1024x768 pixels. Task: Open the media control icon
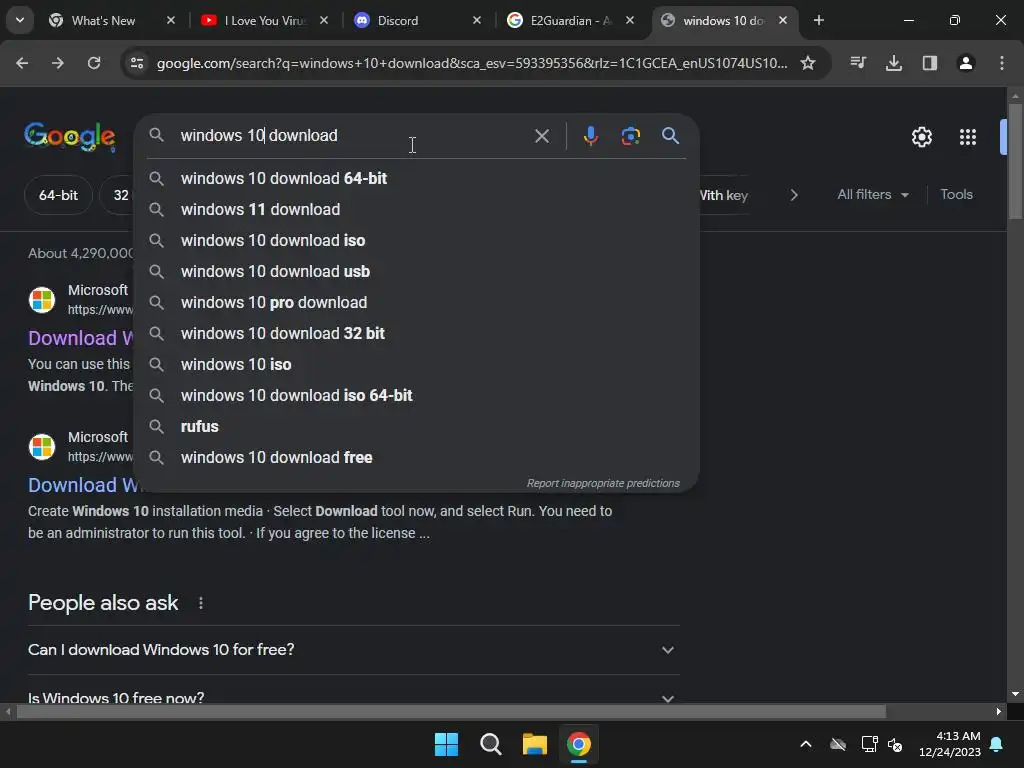(x=858, y=63)
